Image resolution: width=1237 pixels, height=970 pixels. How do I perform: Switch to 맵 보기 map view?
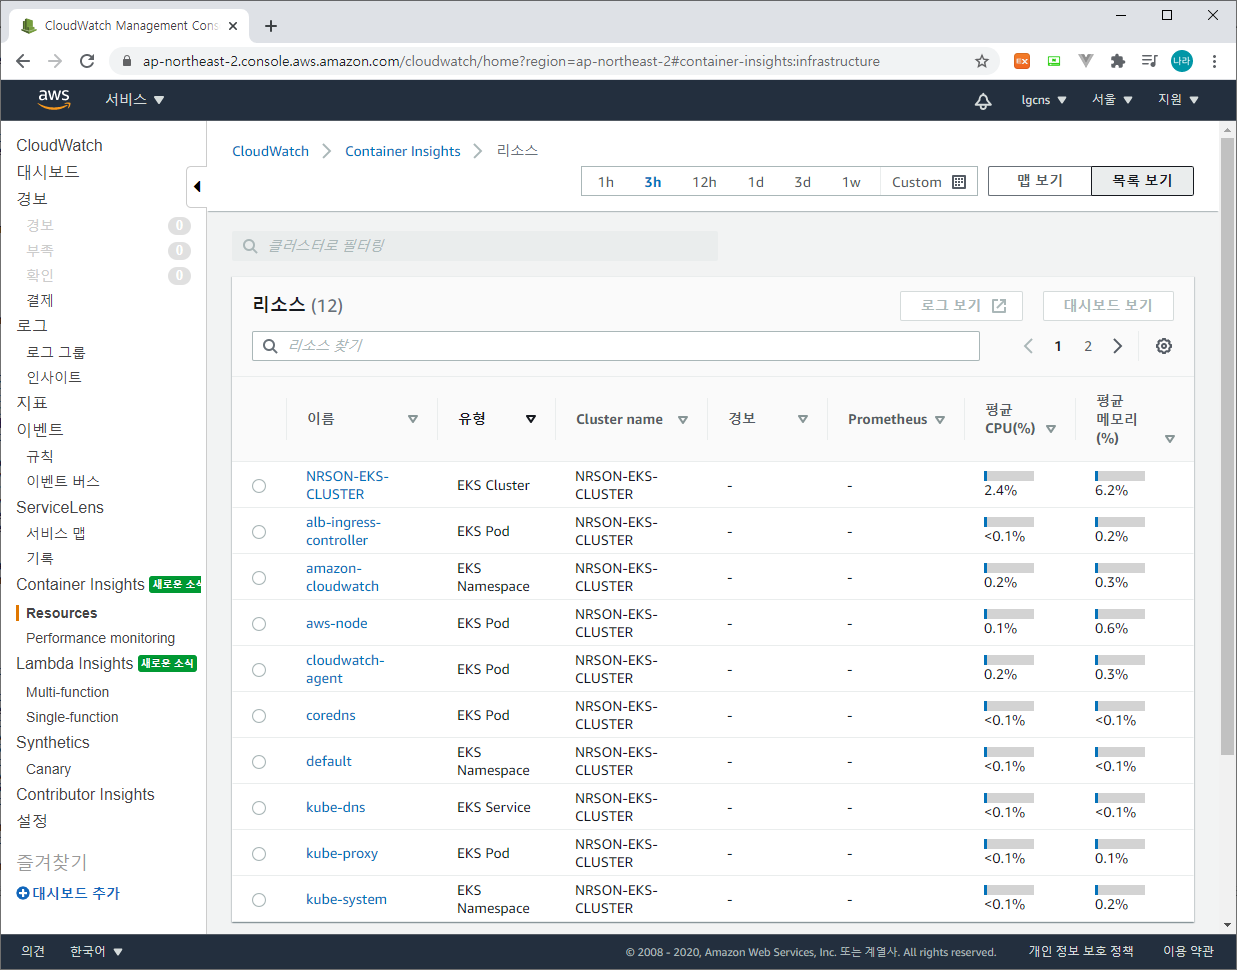tap(1040, 181)
